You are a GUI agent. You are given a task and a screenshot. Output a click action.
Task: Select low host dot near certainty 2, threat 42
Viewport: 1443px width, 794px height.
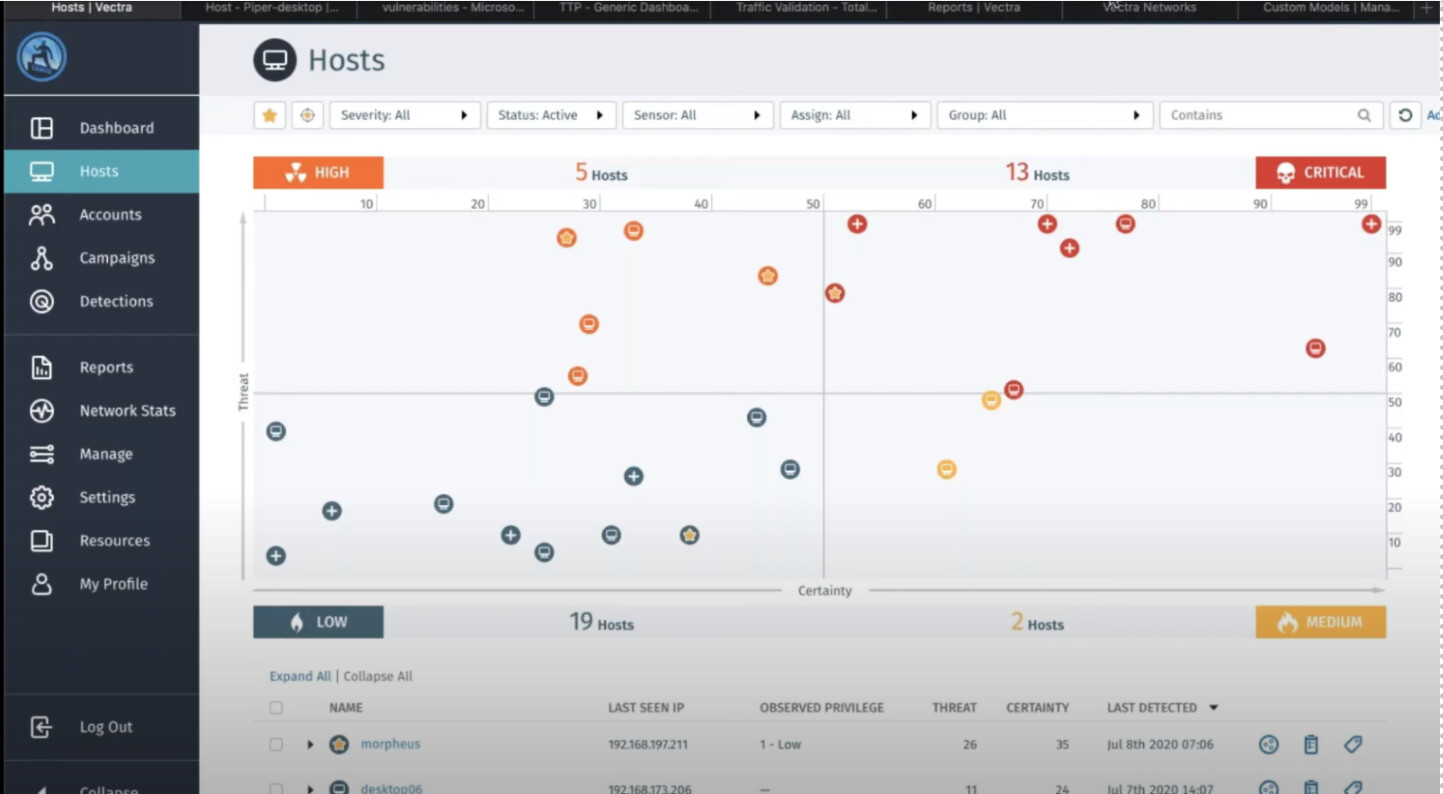tap(276, 431)
